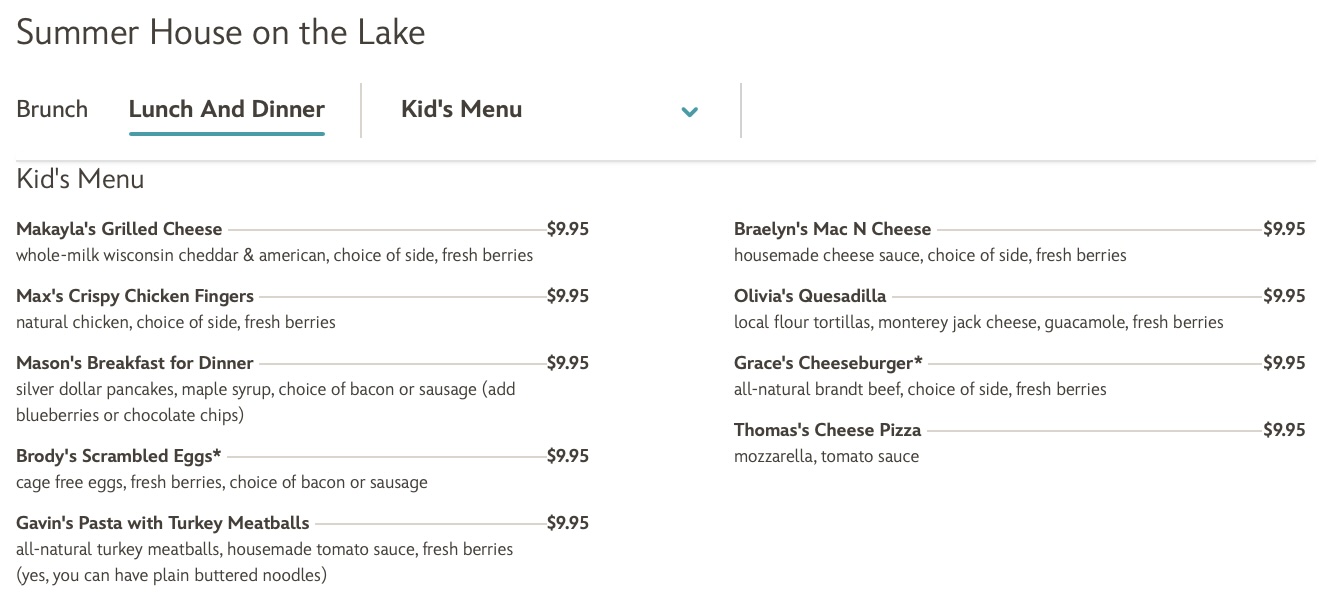Viewport: 1322px width, 612px height.
Task: Click the price beside Thomas's Cheese Pizza
Action: [x=1285, y=430]
